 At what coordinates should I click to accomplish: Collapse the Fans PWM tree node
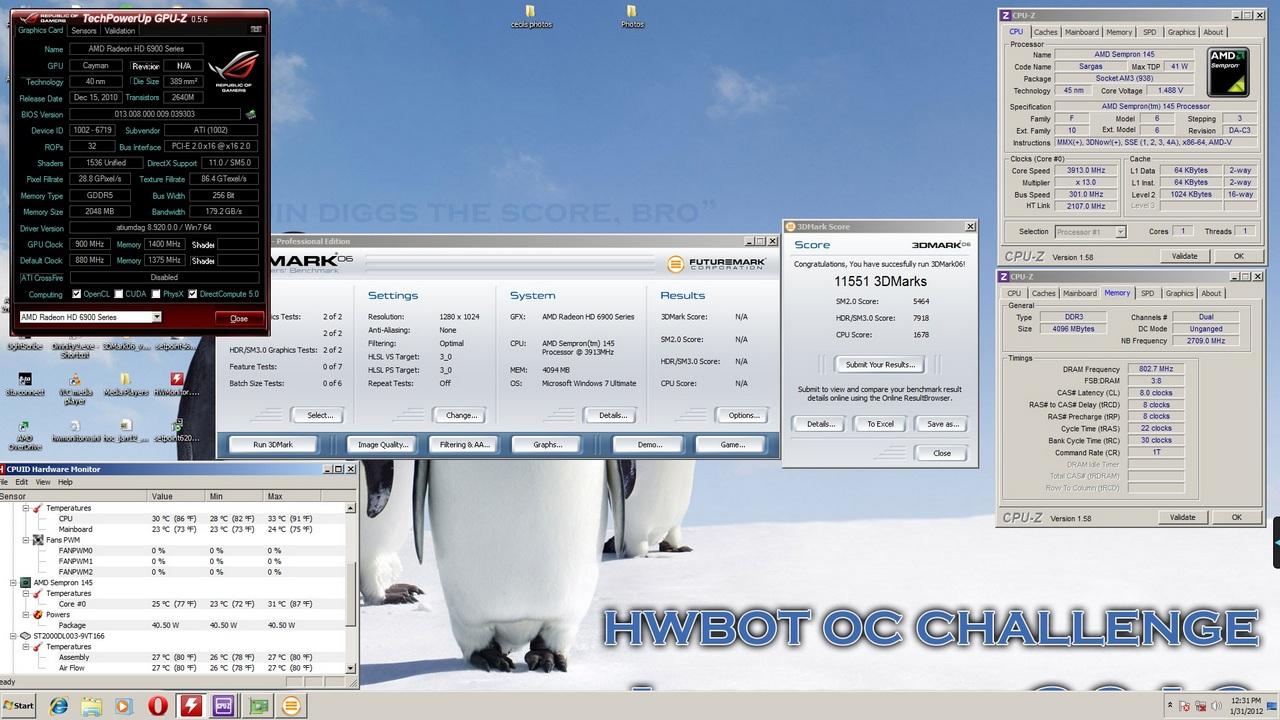coord(26,540)
